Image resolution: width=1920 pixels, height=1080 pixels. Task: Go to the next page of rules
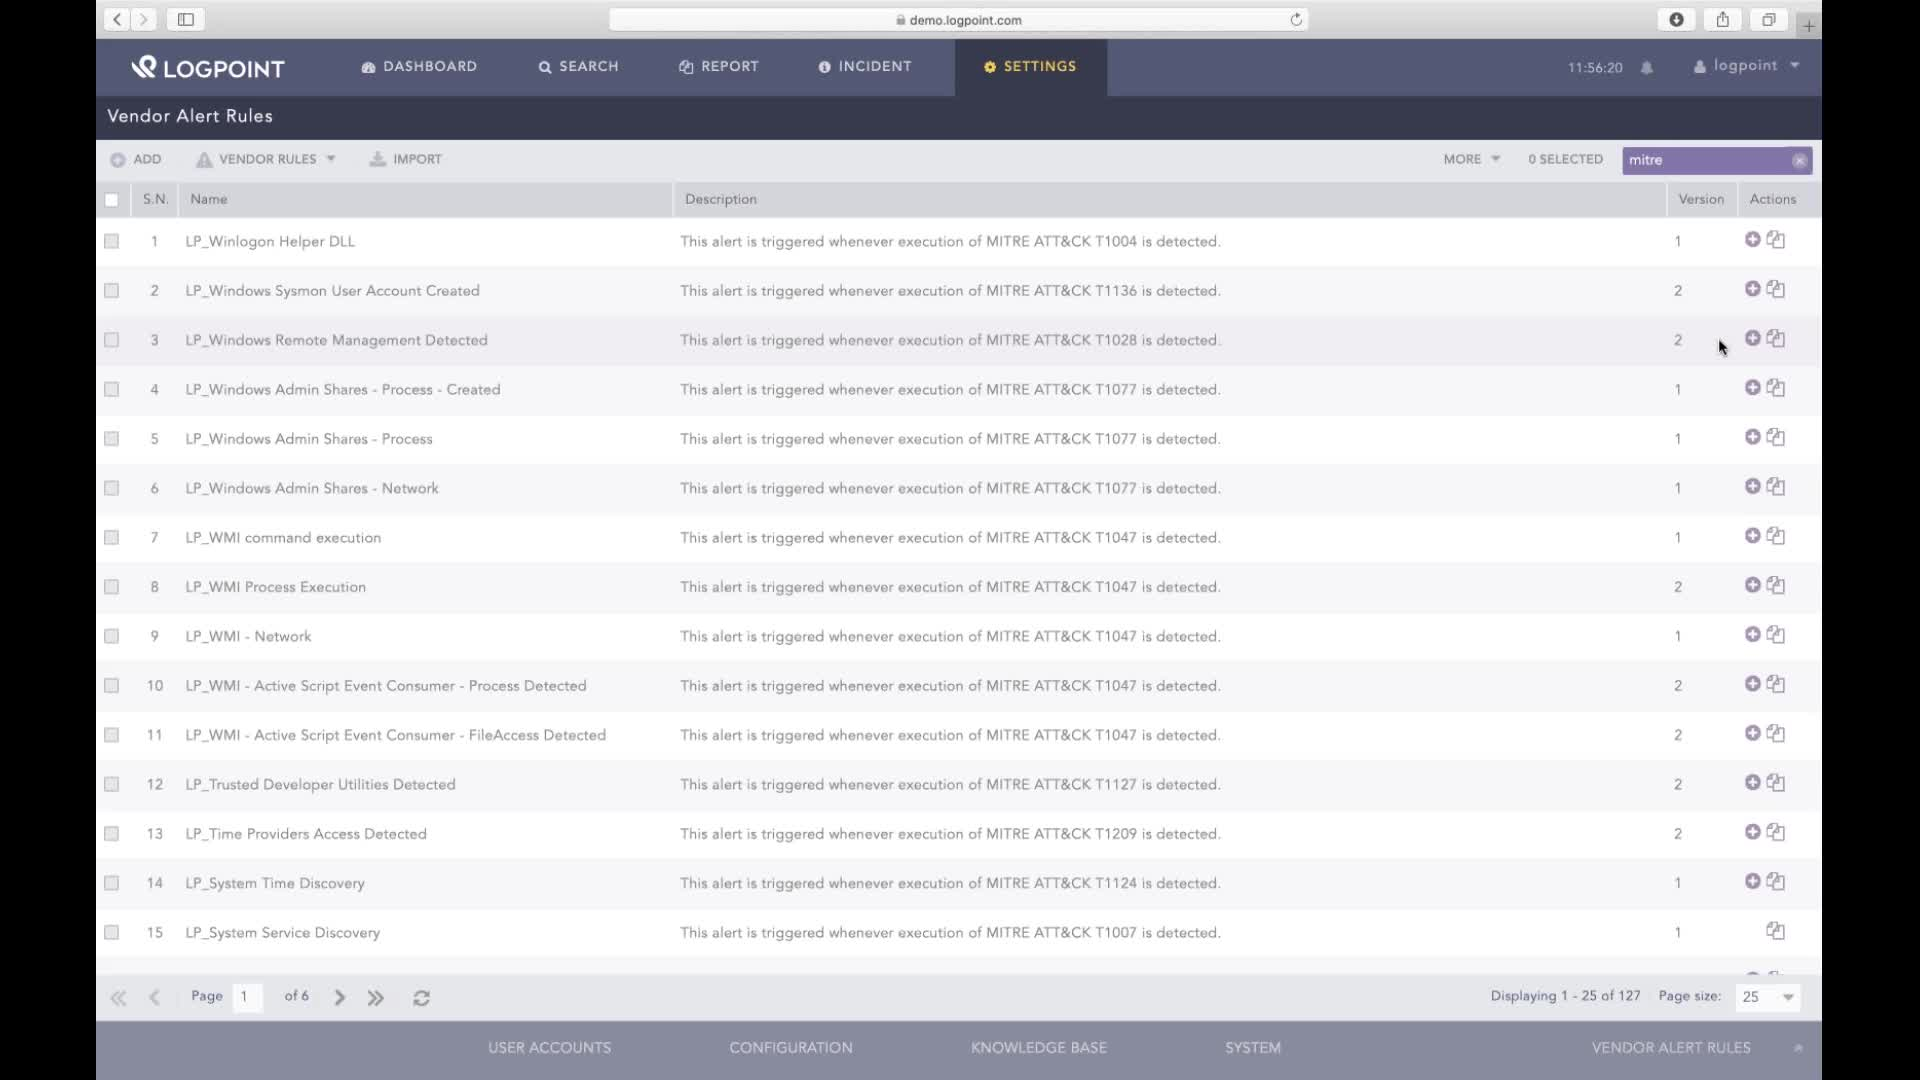[339, 997]
